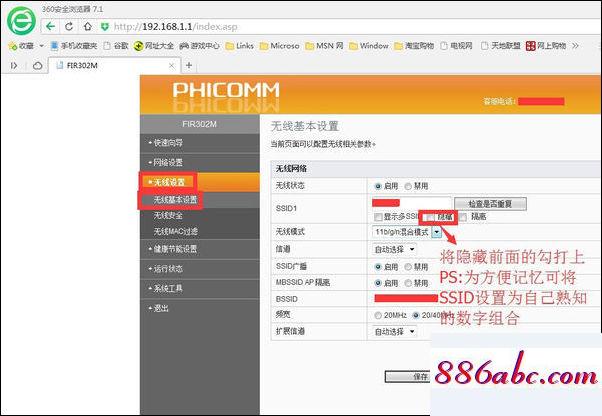This screenshot has height=416, width=602.
Task: Click the 检查是否重复 button
Action: (x=490, y=204)
